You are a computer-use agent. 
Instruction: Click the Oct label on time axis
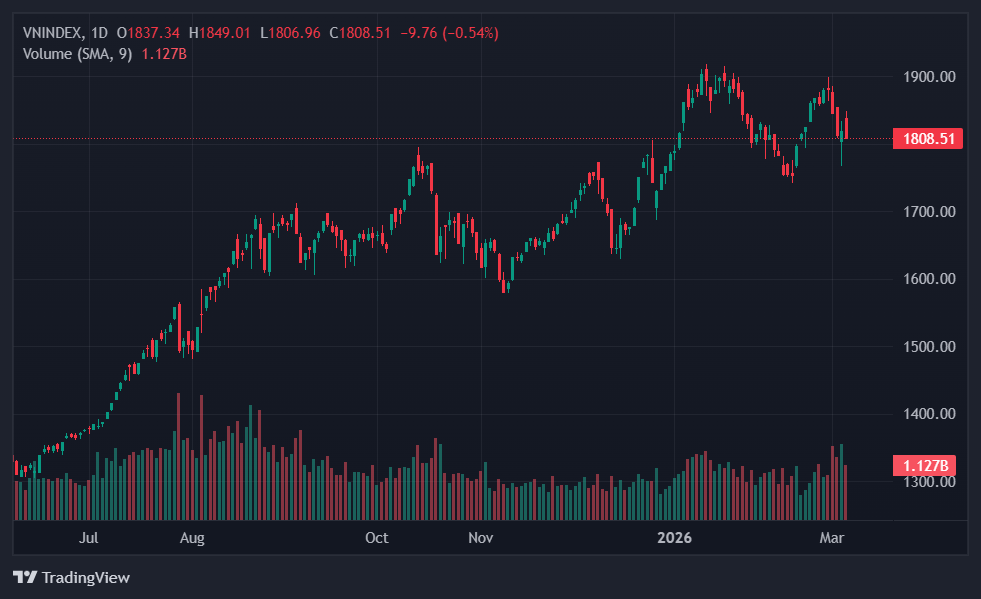(376, 538)
